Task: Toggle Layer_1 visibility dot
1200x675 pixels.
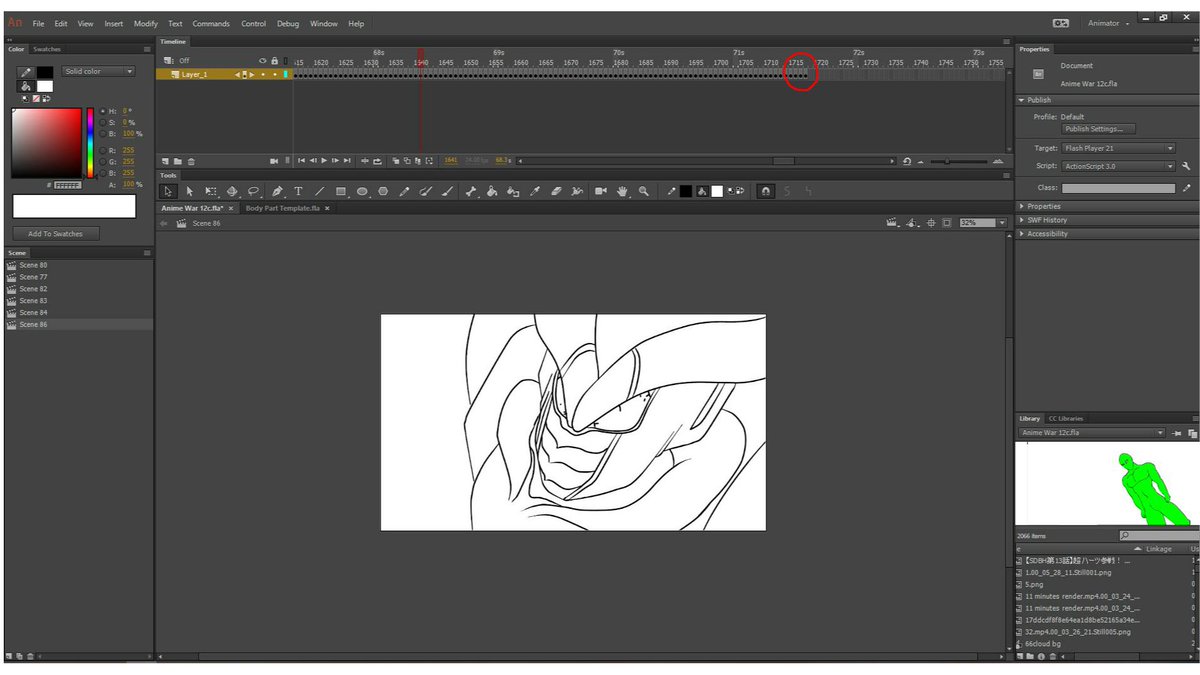Action: click(x=263, y=74)
